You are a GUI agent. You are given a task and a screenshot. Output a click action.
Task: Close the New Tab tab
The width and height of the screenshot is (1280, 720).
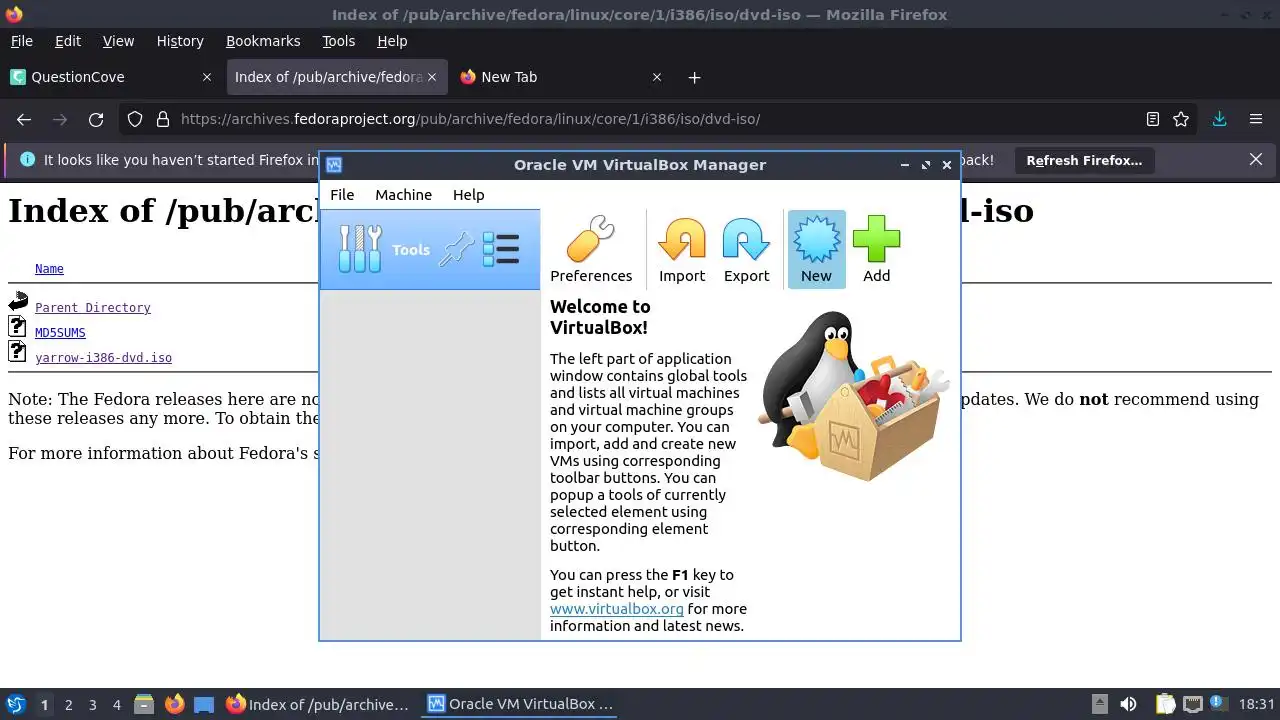pyautogui.click(x=657, y=77)
